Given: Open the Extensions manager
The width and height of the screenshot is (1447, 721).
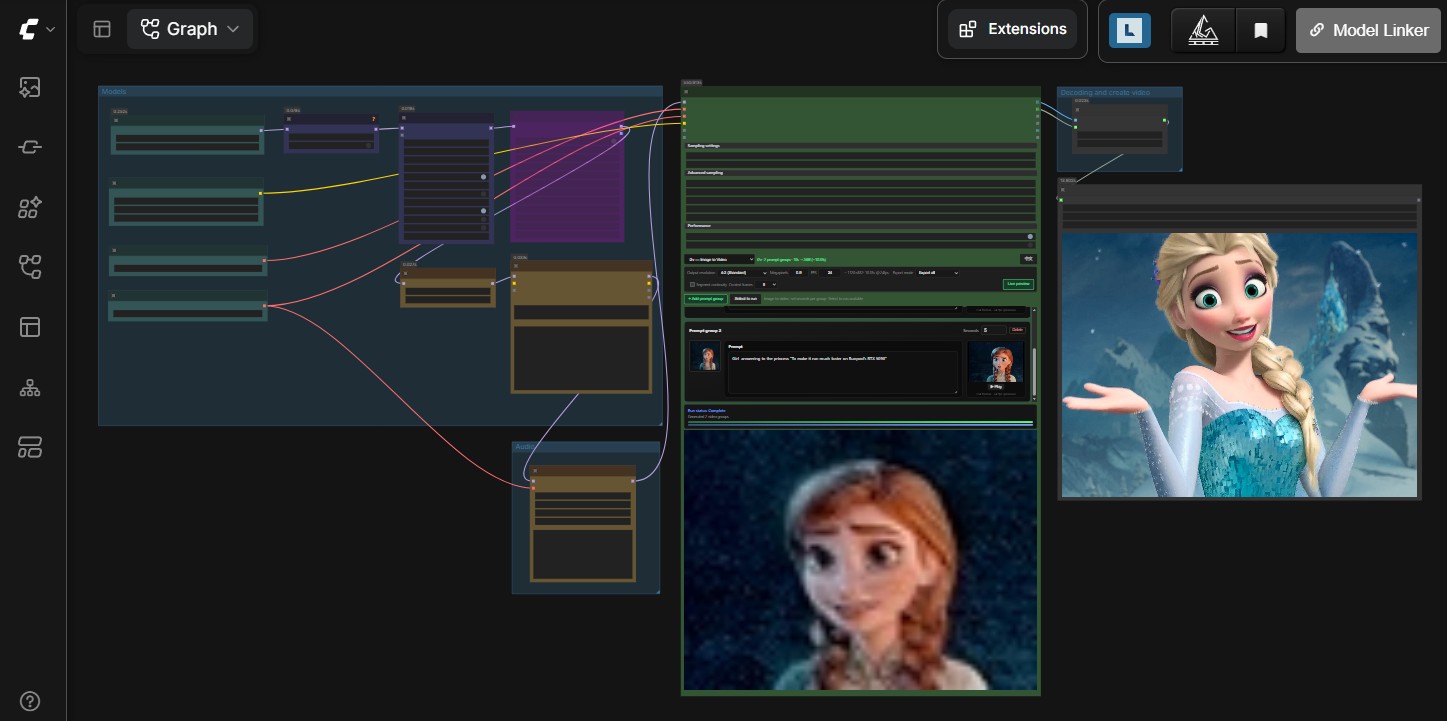Looking at the screenshot, I should 1012,29.
